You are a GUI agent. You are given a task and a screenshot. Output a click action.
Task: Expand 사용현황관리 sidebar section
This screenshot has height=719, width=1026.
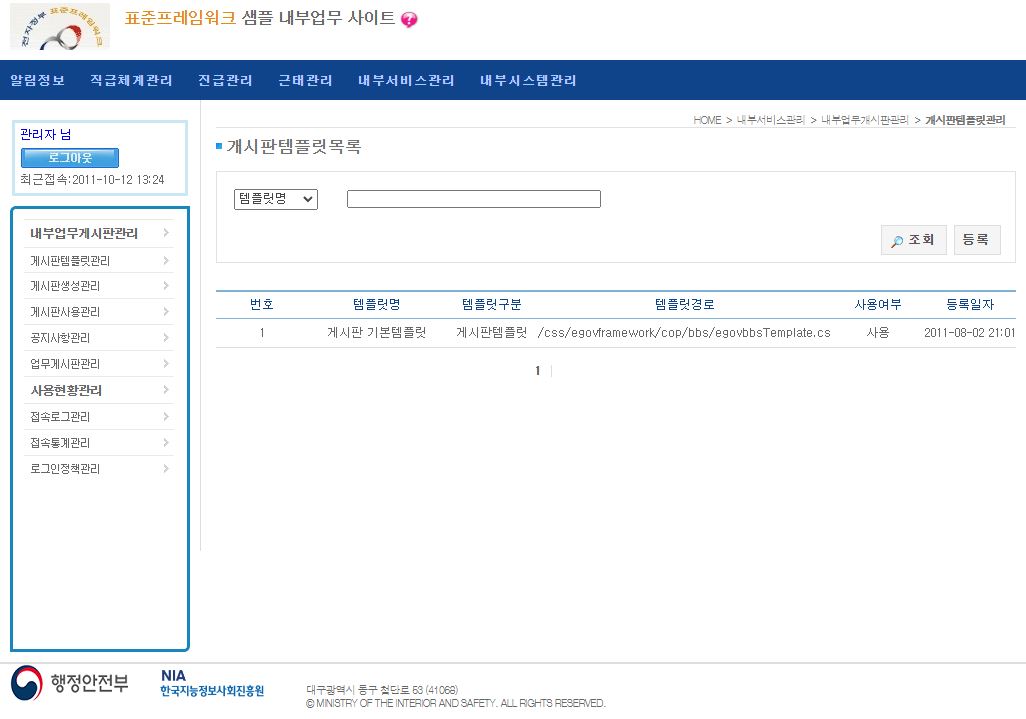click(66, 391)
